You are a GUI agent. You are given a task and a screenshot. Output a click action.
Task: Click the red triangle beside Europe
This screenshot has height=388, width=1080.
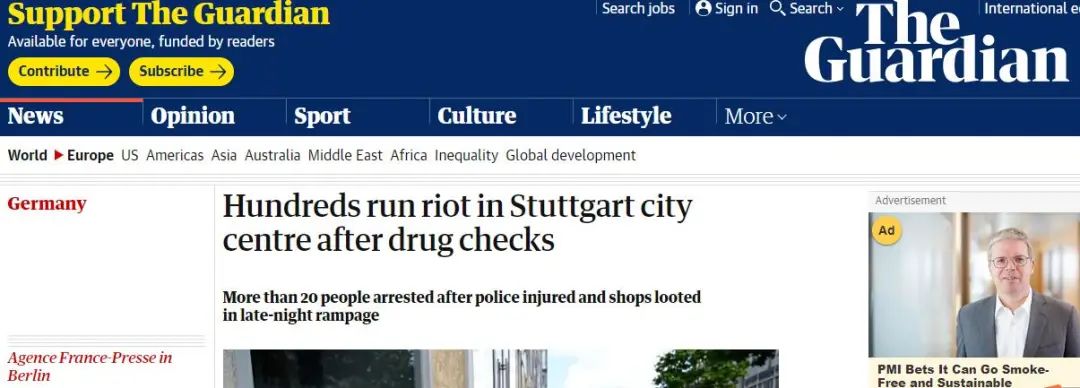point(59,156)
